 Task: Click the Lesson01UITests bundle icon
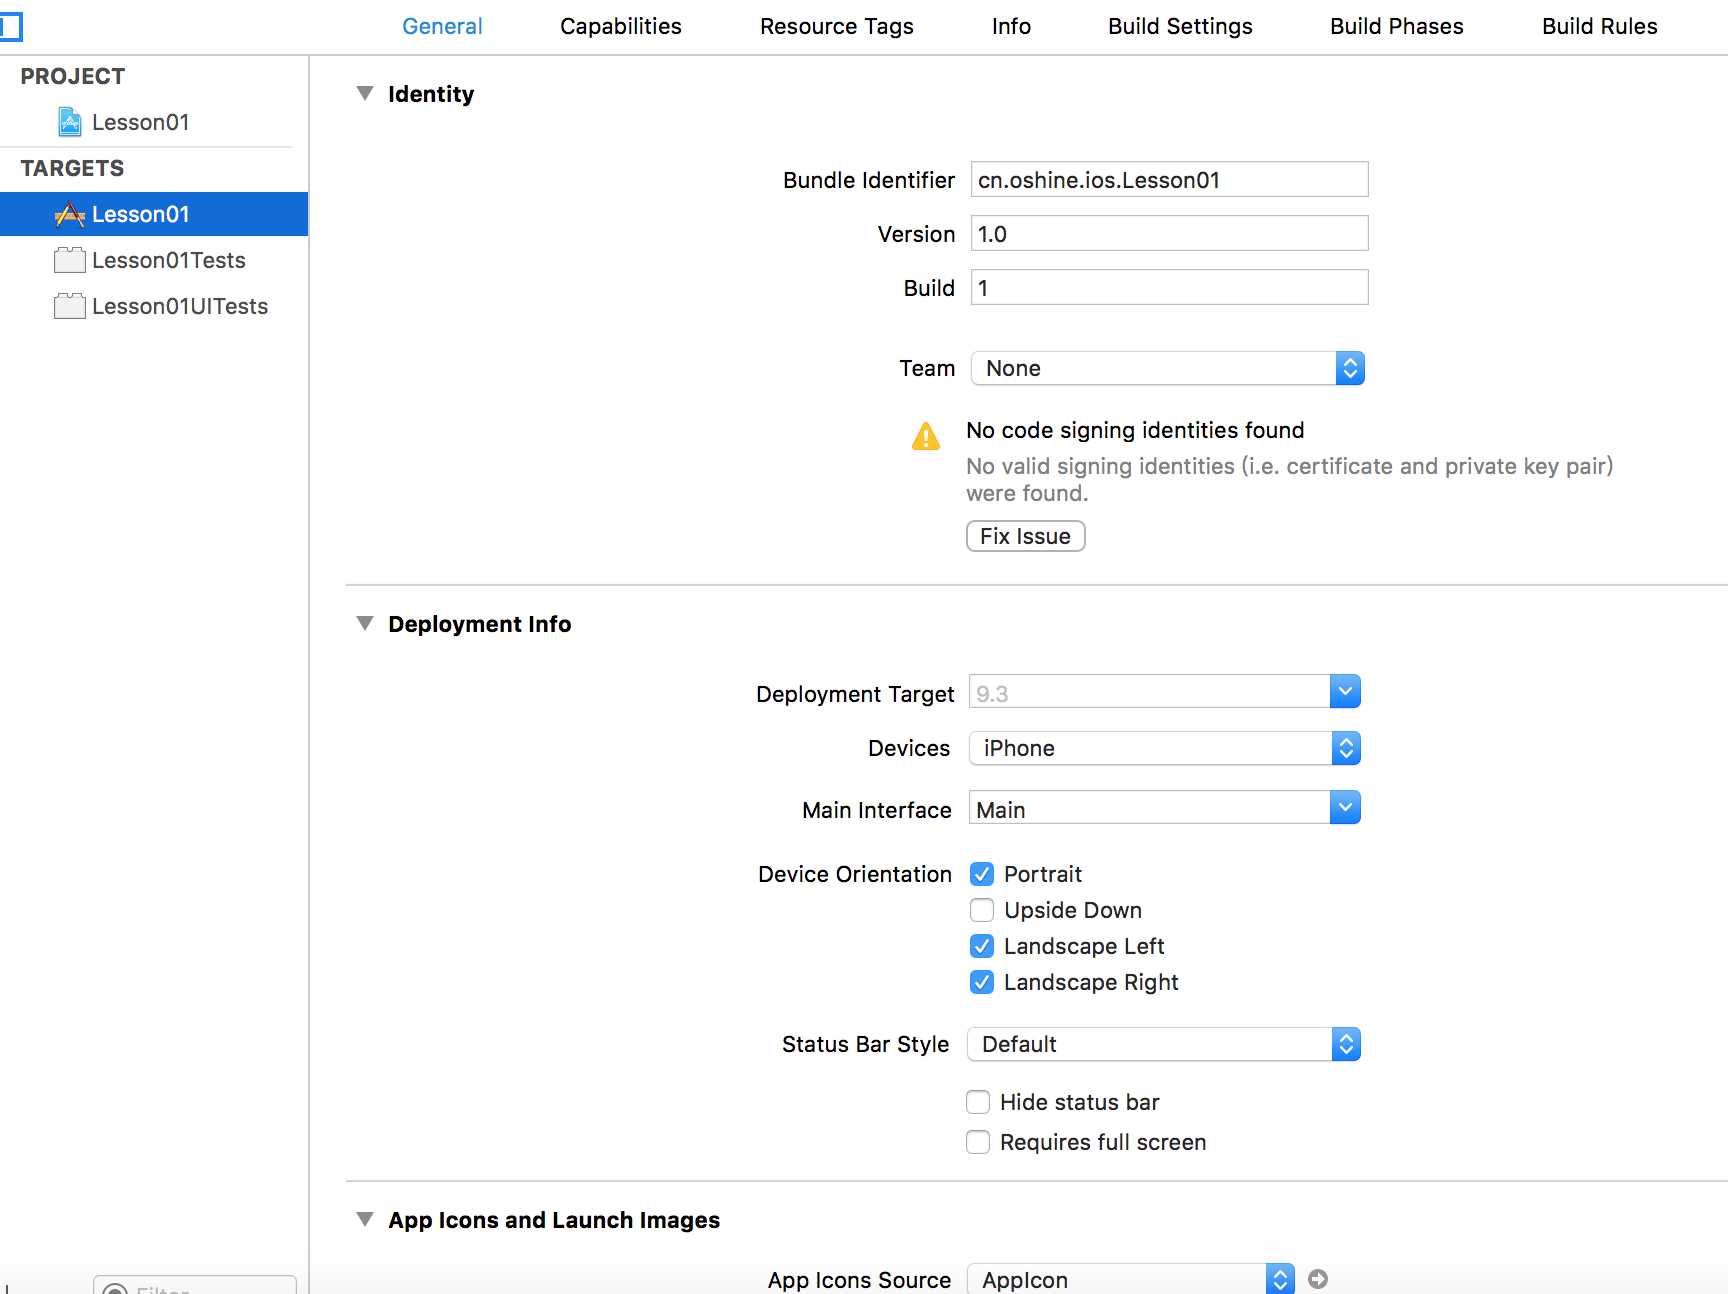pyautogui.click(x=69, y=307)
